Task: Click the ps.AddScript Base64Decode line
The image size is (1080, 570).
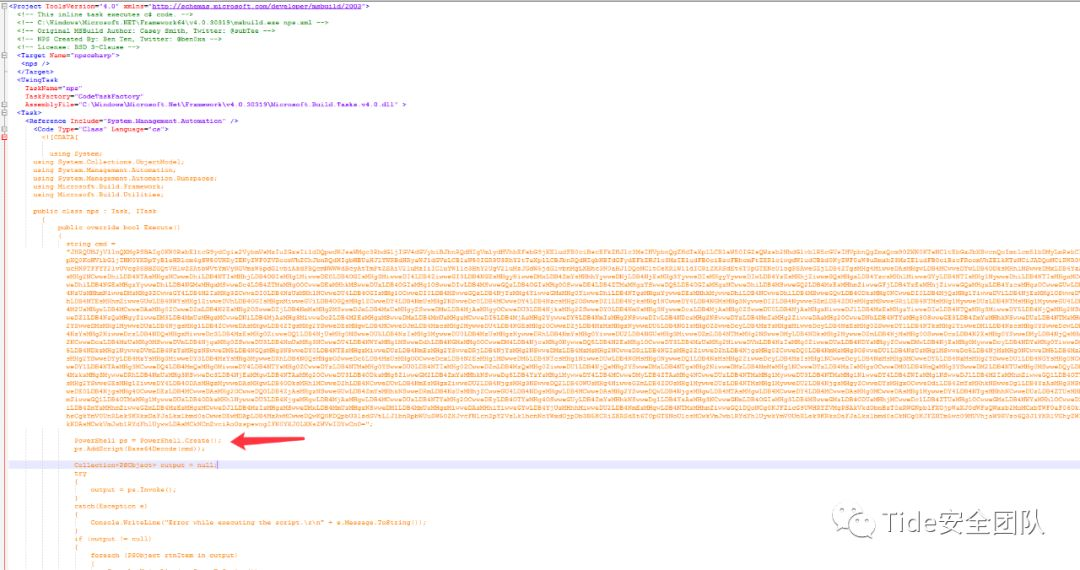Action: (x=139, y=449)
